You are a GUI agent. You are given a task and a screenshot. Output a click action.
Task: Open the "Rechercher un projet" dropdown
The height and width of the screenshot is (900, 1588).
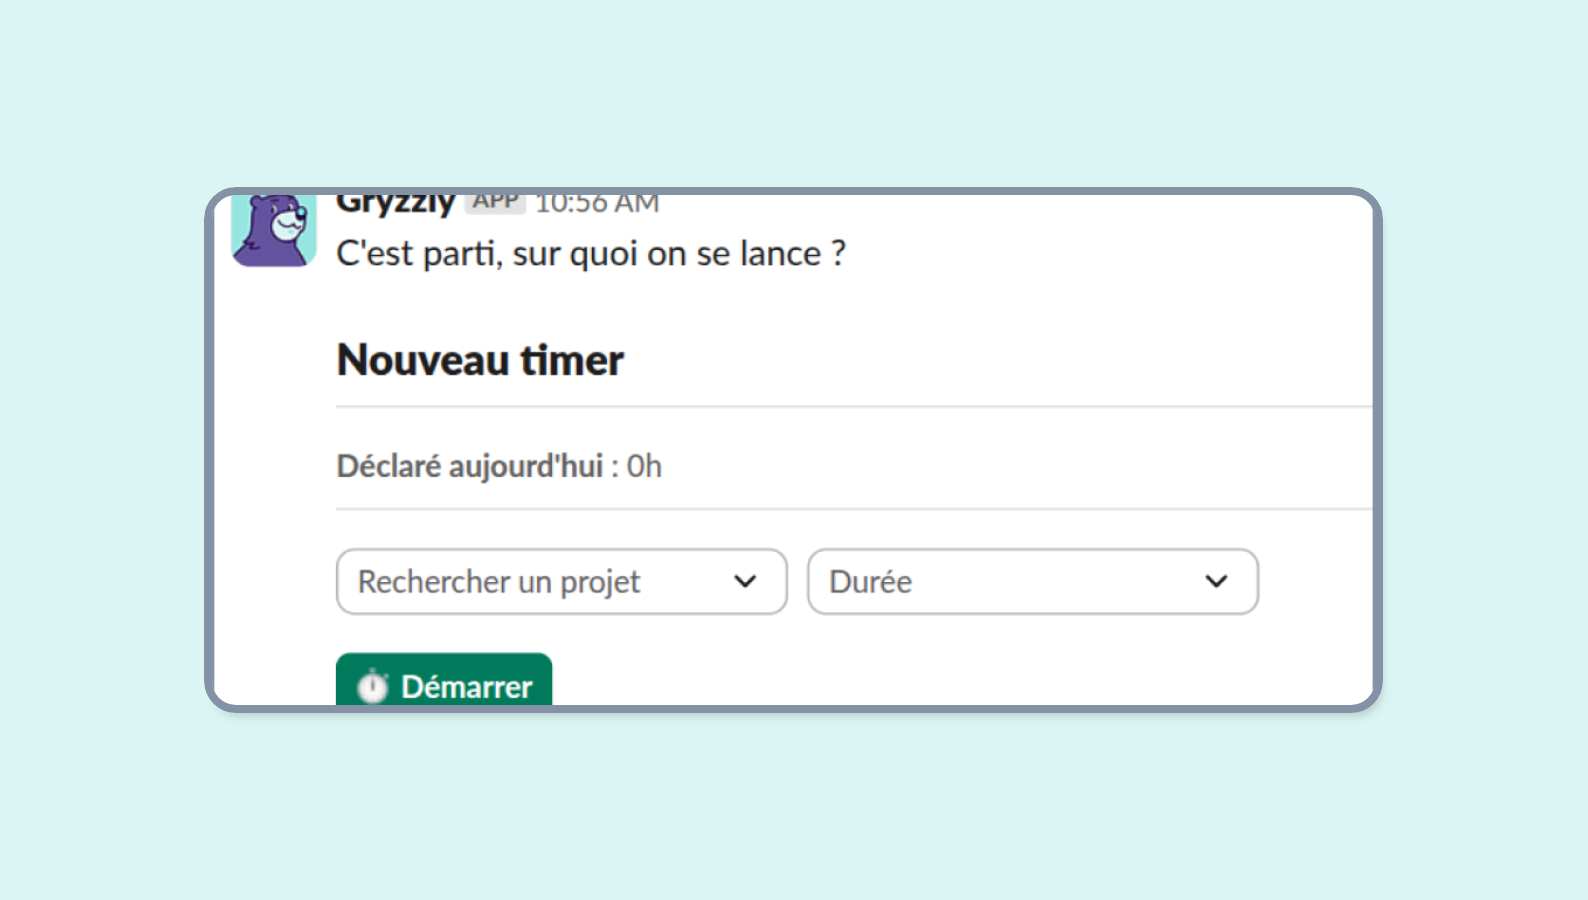click(x=562, y=581)
